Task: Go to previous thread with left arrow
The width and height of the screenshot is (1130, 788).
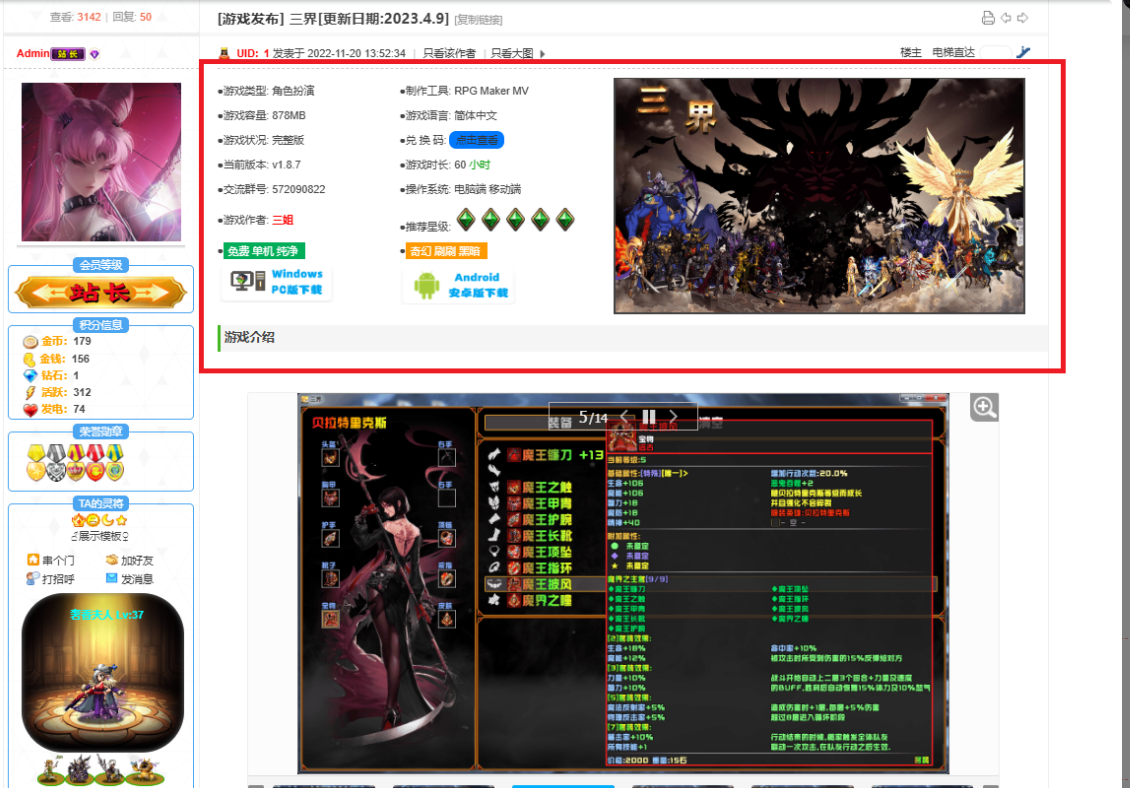Action: 1006,18
